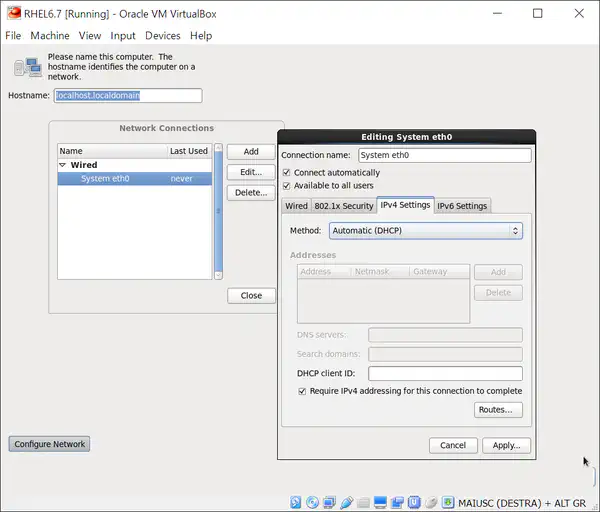
Task: Toggle the Connect automatically checkbox
Action: [287, 173]
